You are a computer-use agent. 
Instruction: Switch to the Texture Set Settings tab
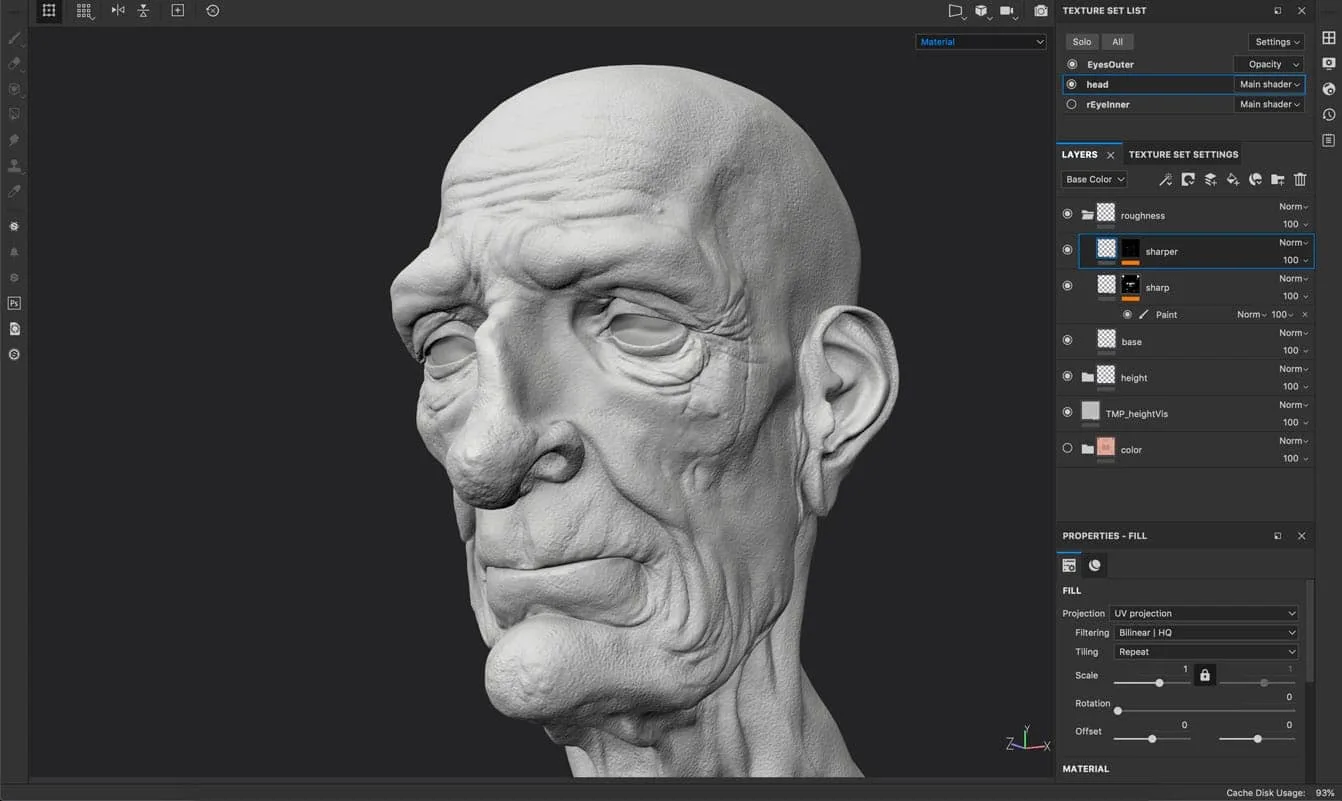tap(1183, 155)
